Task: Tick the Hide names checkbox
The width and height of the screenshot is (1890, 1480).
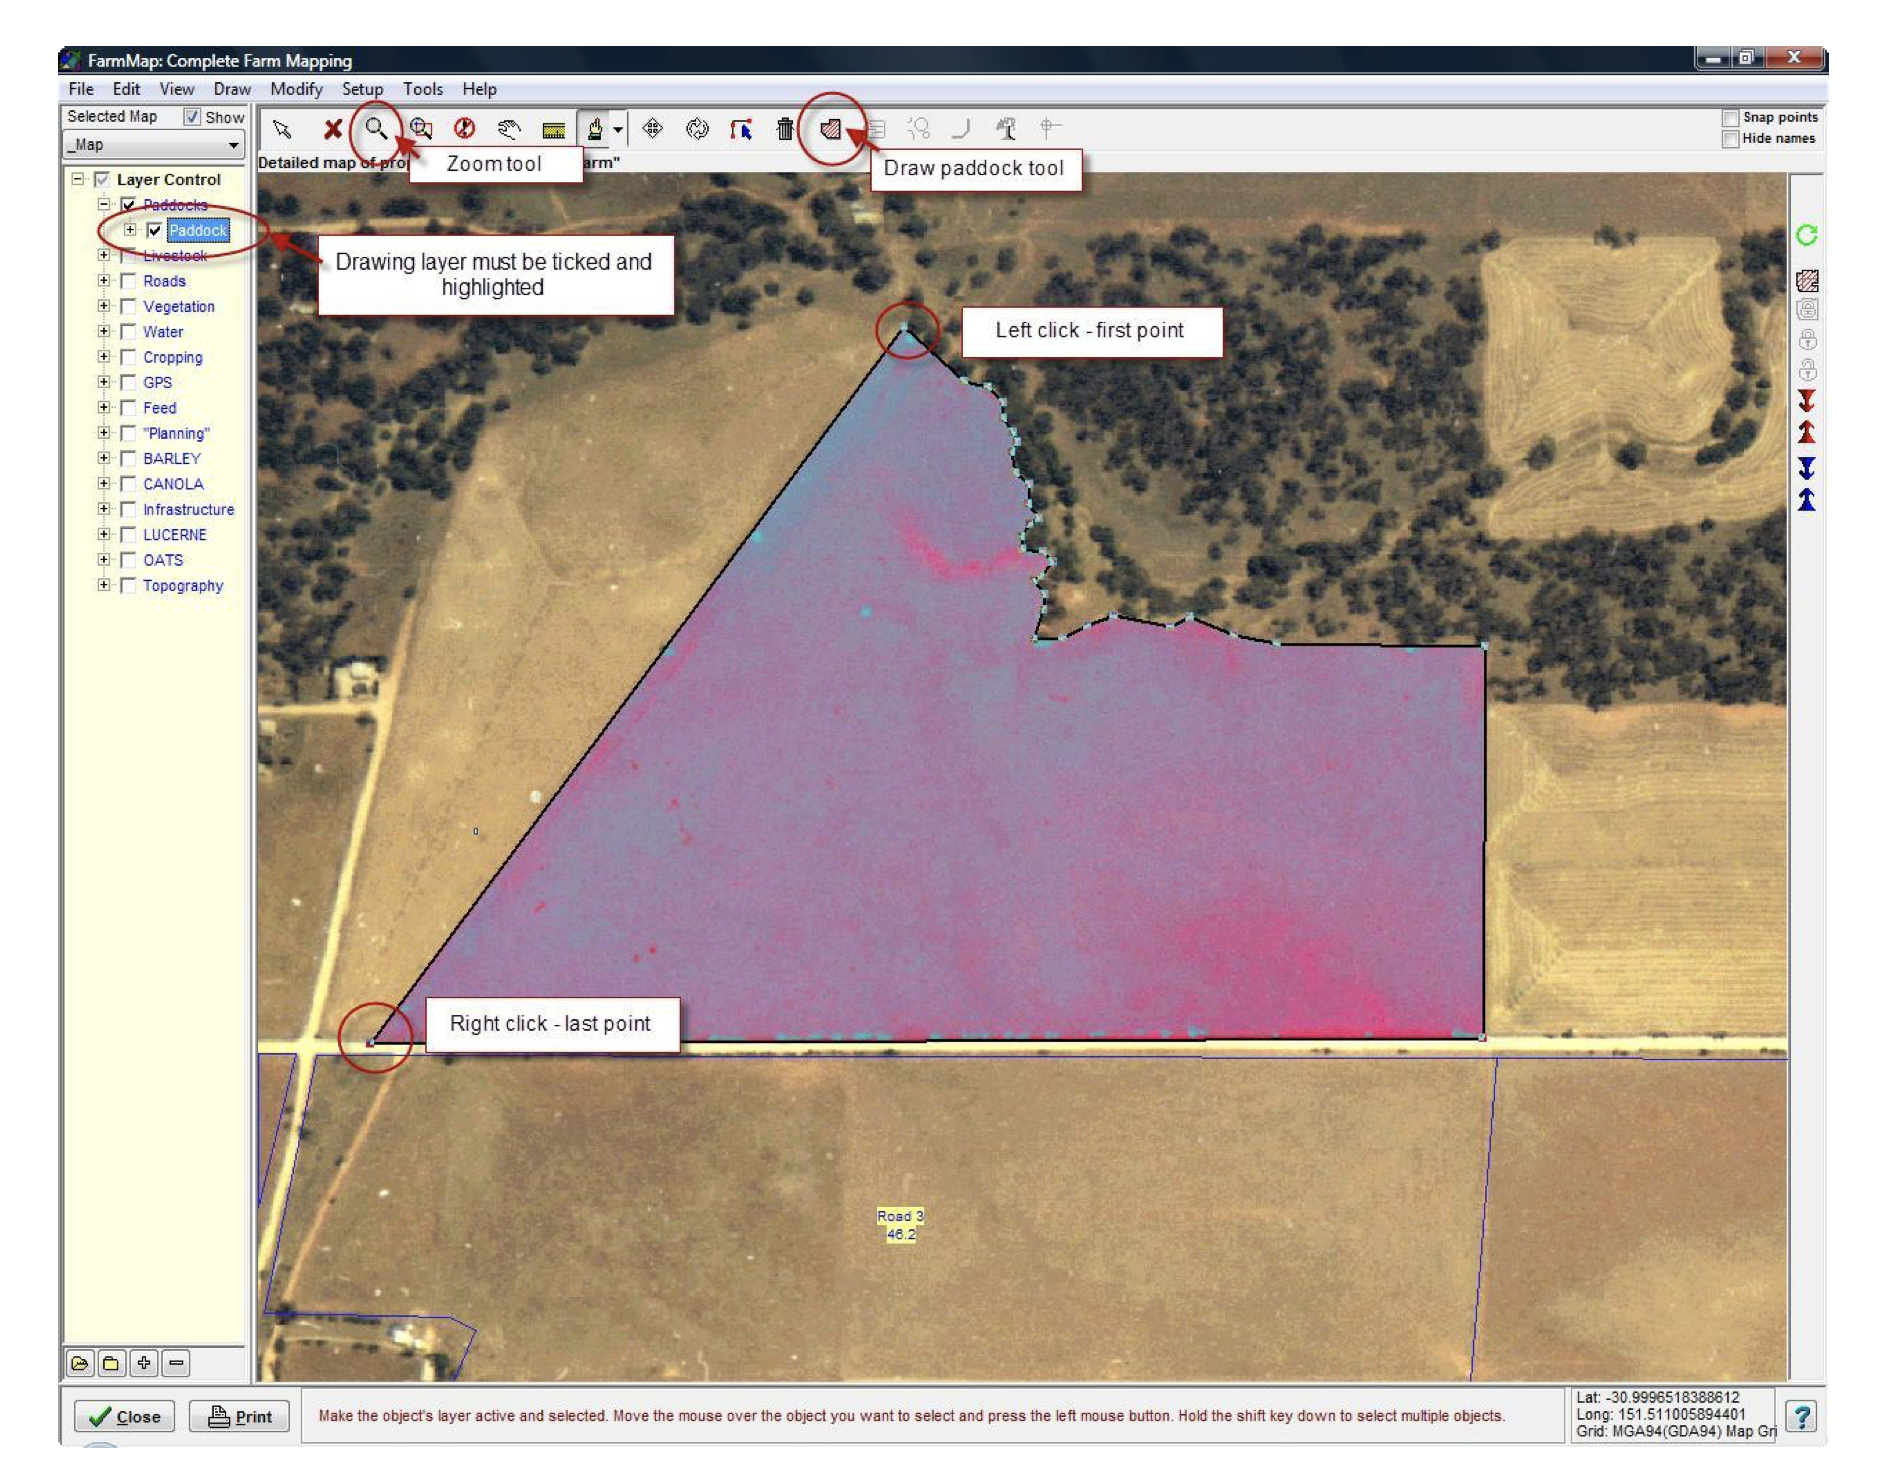Action: click(x=1731, y=139)
